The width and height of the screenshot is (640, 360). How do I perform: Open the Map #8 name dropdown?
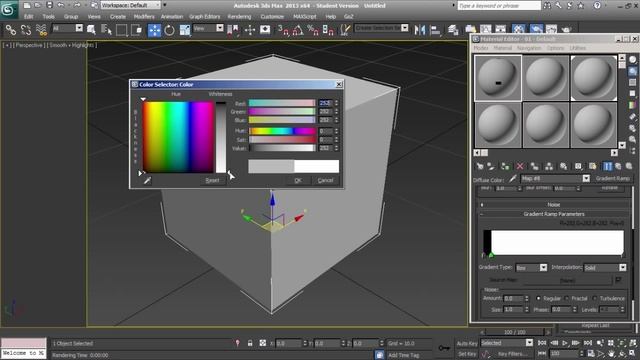555,178
